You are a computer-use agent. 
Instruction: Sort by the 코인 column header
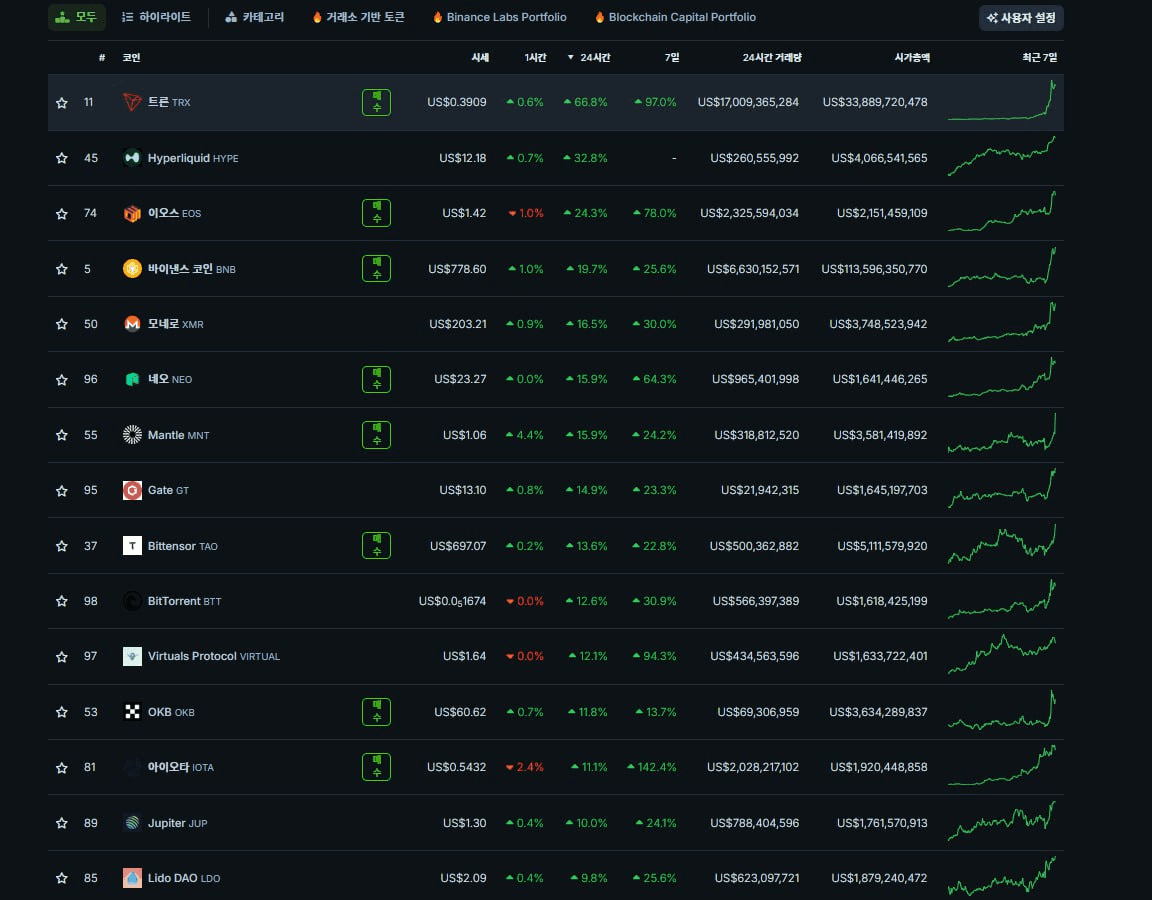[x=132, y=57]
